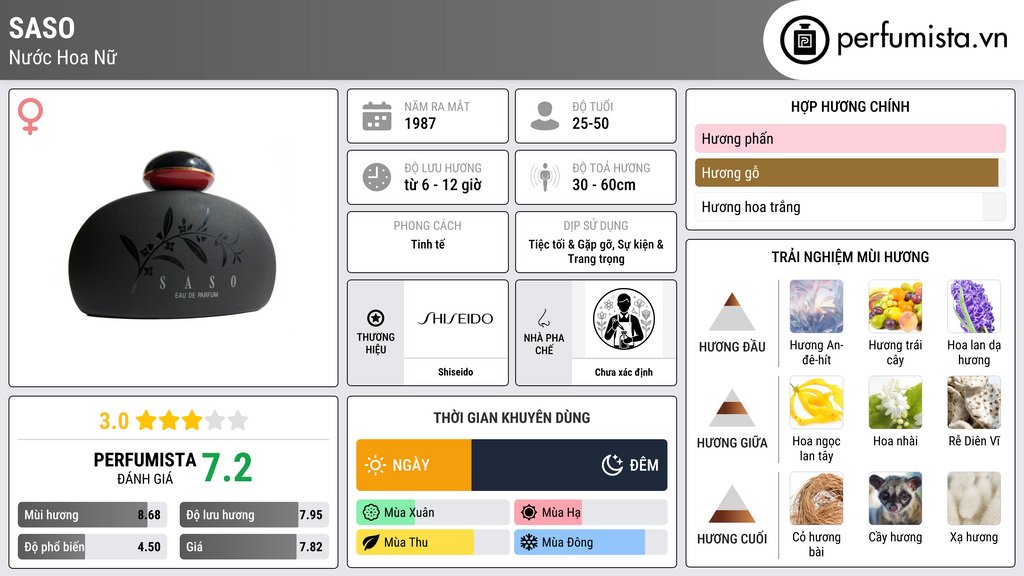The width and height of the screenshot is (1024, 576).
Task: Click the Shiseido brand name label
Action: click(x=455, y=372)
